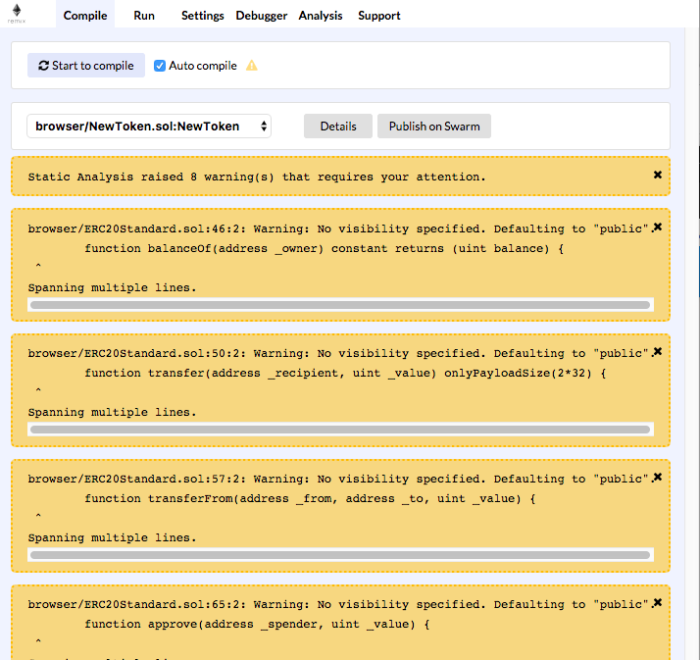700x660 pixels.
Task: Click the balanceOf warning horizontal scrollbar
Action: coord(340,305)
